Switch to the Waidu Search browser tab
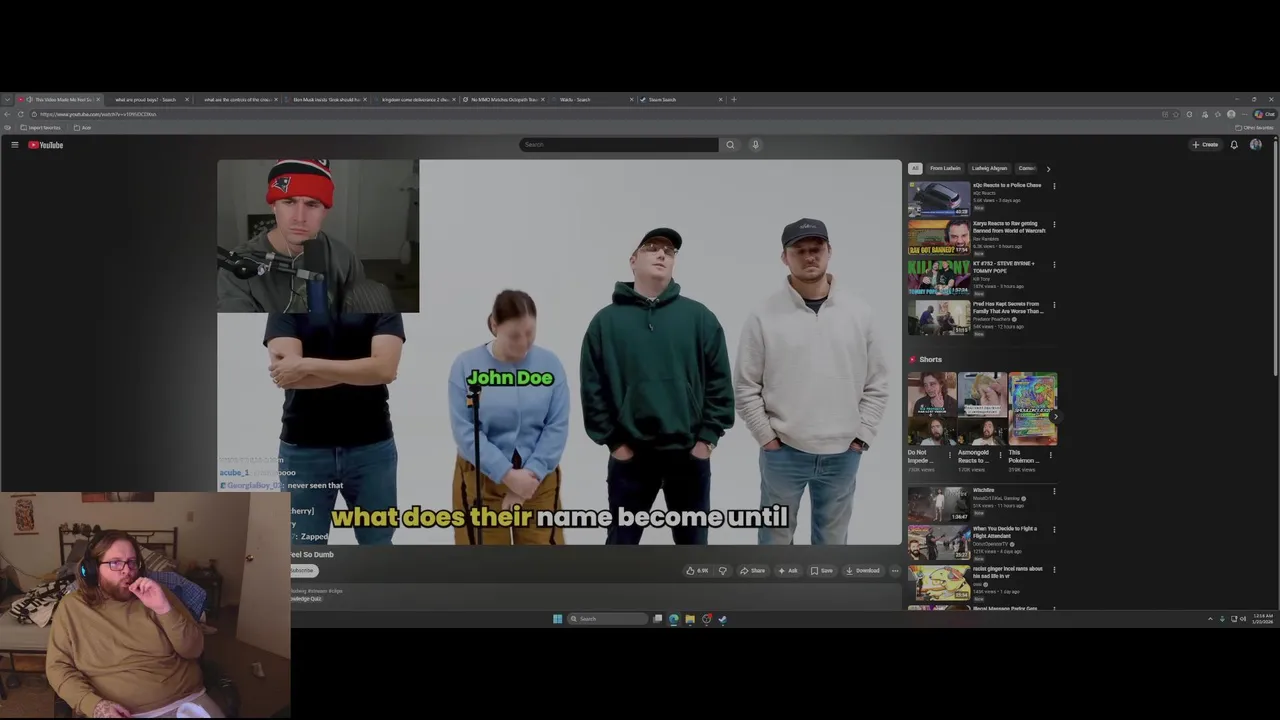The width and height of the screenshot is (1280, 720). 592,100
